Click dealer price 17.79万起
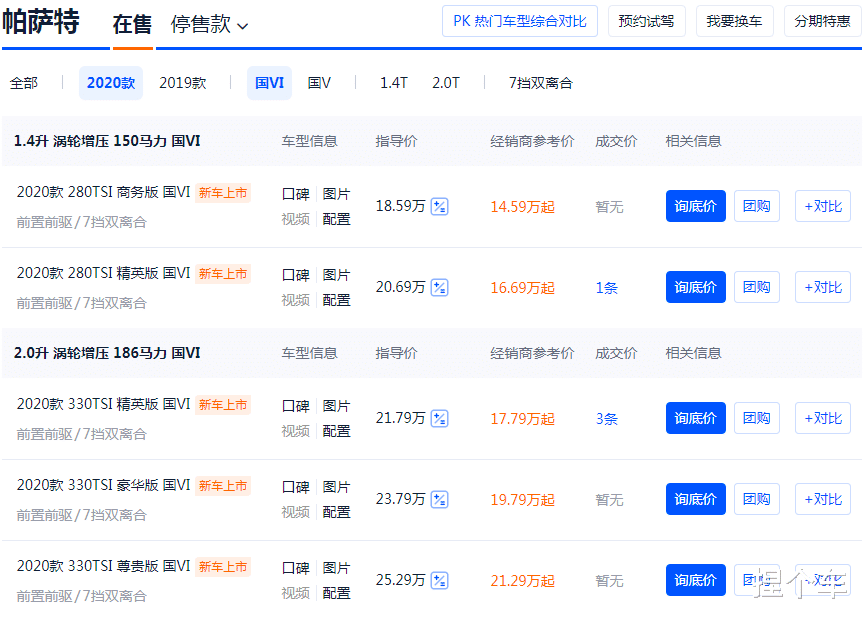This screenshot has width=864, height=620. [x=522, y=419]
